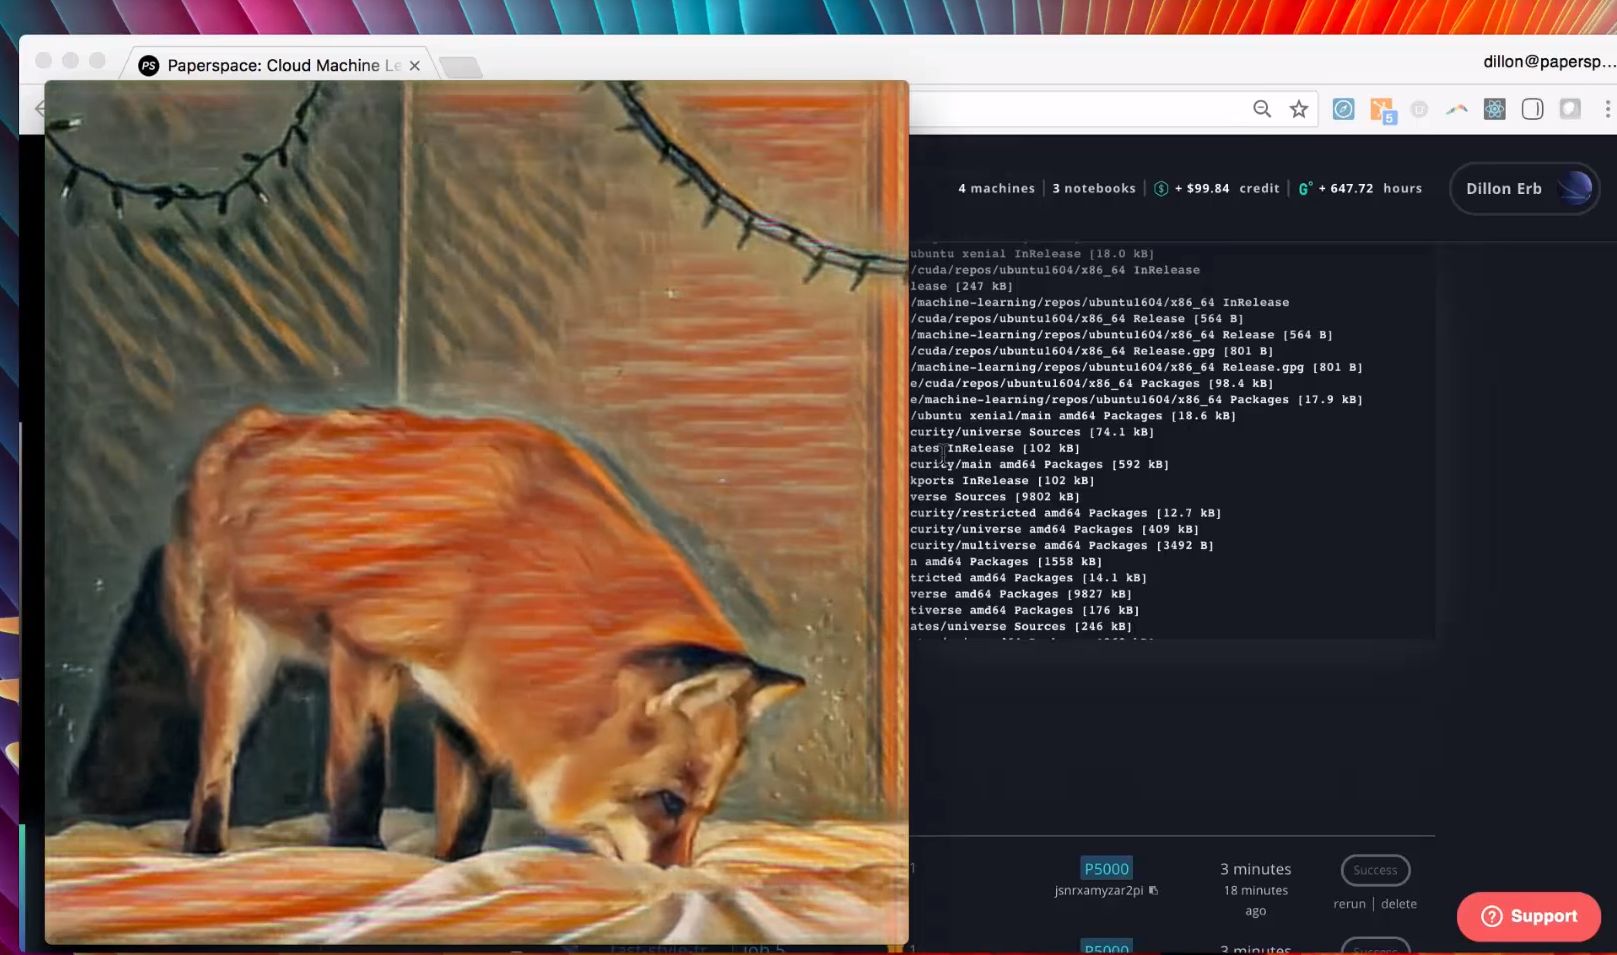This screenshot has height=955, width=1617.
Task: Click the rounded square extension icon
Action: click(1533, 109)
